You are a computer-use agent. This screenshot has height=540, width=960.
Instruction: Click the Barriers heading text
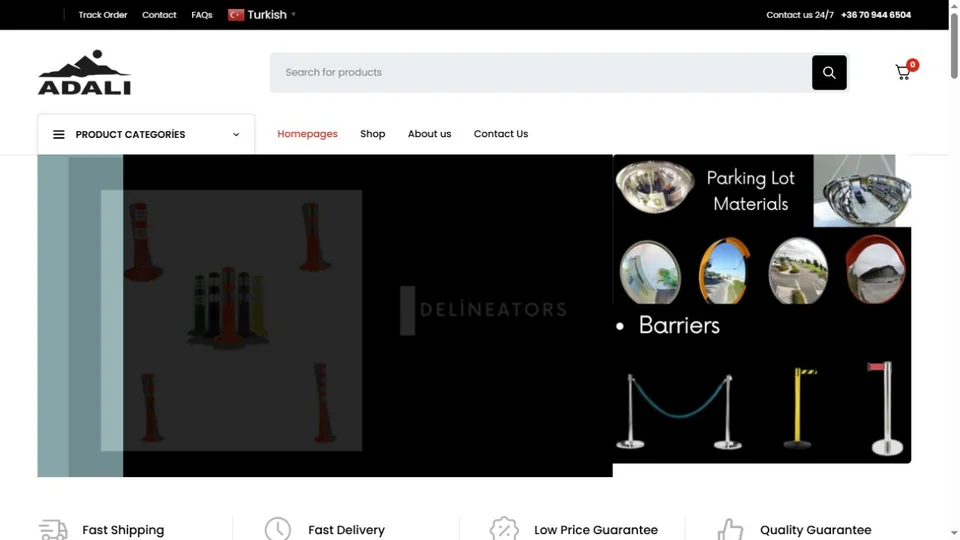point(679,325)
